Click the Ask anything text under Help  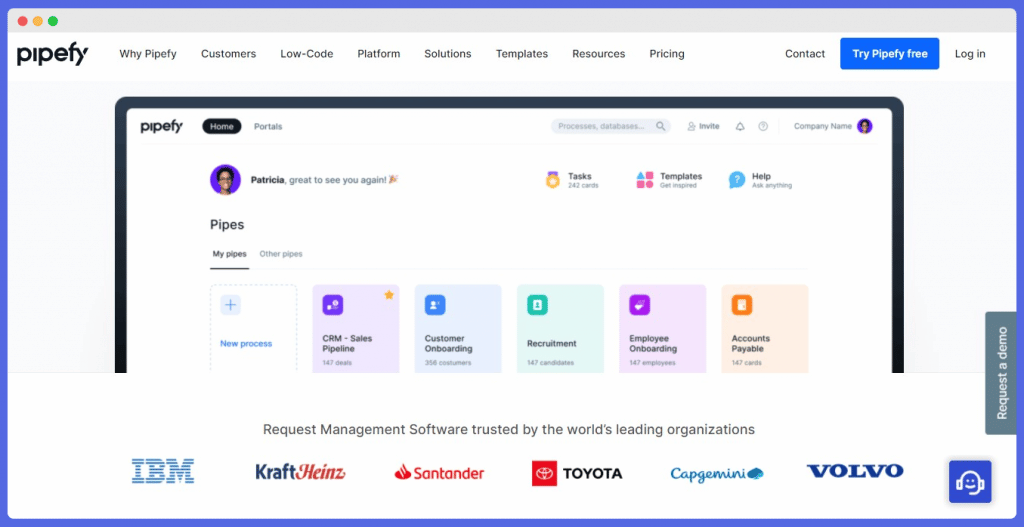772,185
